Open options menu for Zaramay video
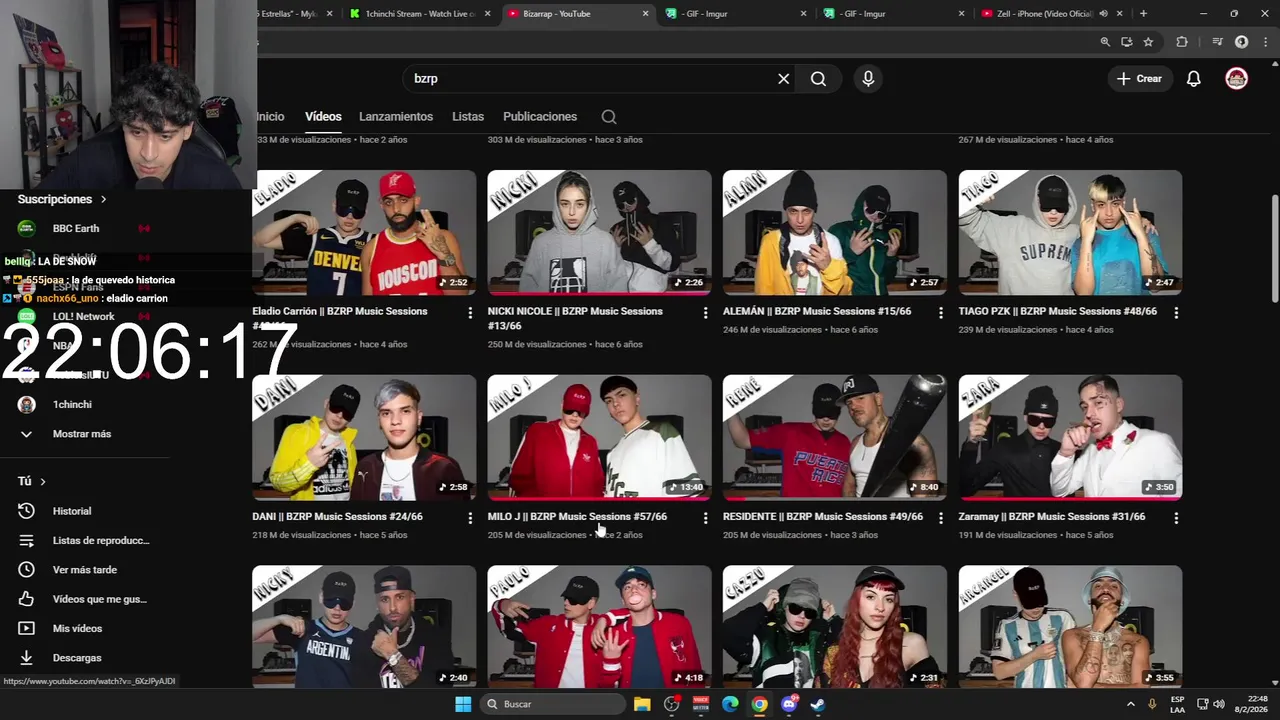Image resolution: width=1280 pixels, height=720 pixels. click(x=1176, y=518)
